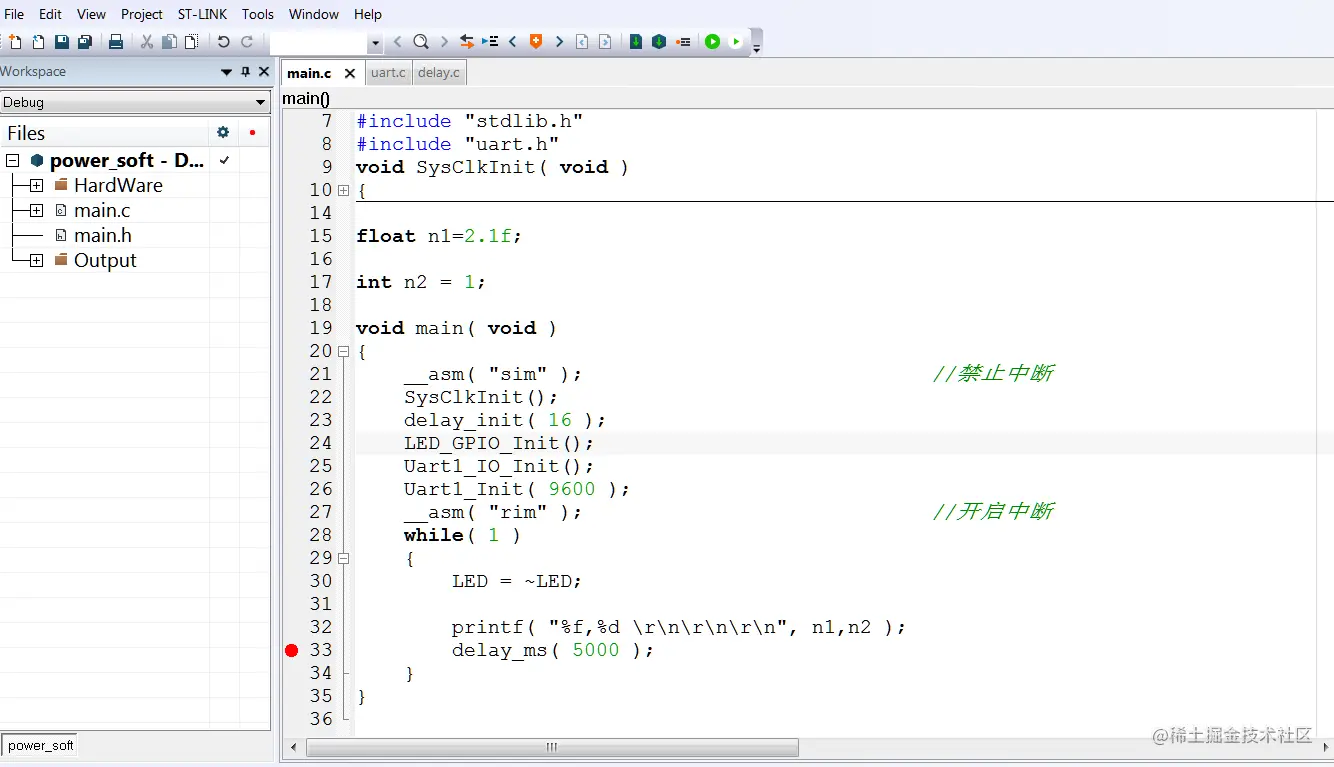Image resolution: width=1334 pixels, height=767 pixels.
Task: Expand the Output folder
Action: [36, 260]
